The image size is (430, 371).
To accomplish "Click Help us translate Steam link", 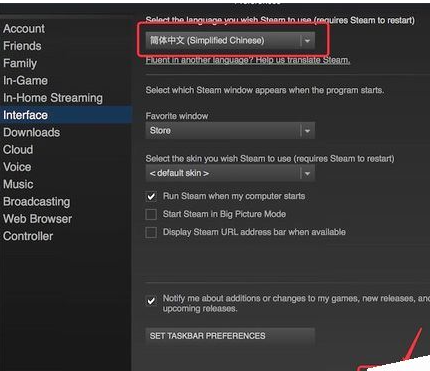I will point(248,60).
